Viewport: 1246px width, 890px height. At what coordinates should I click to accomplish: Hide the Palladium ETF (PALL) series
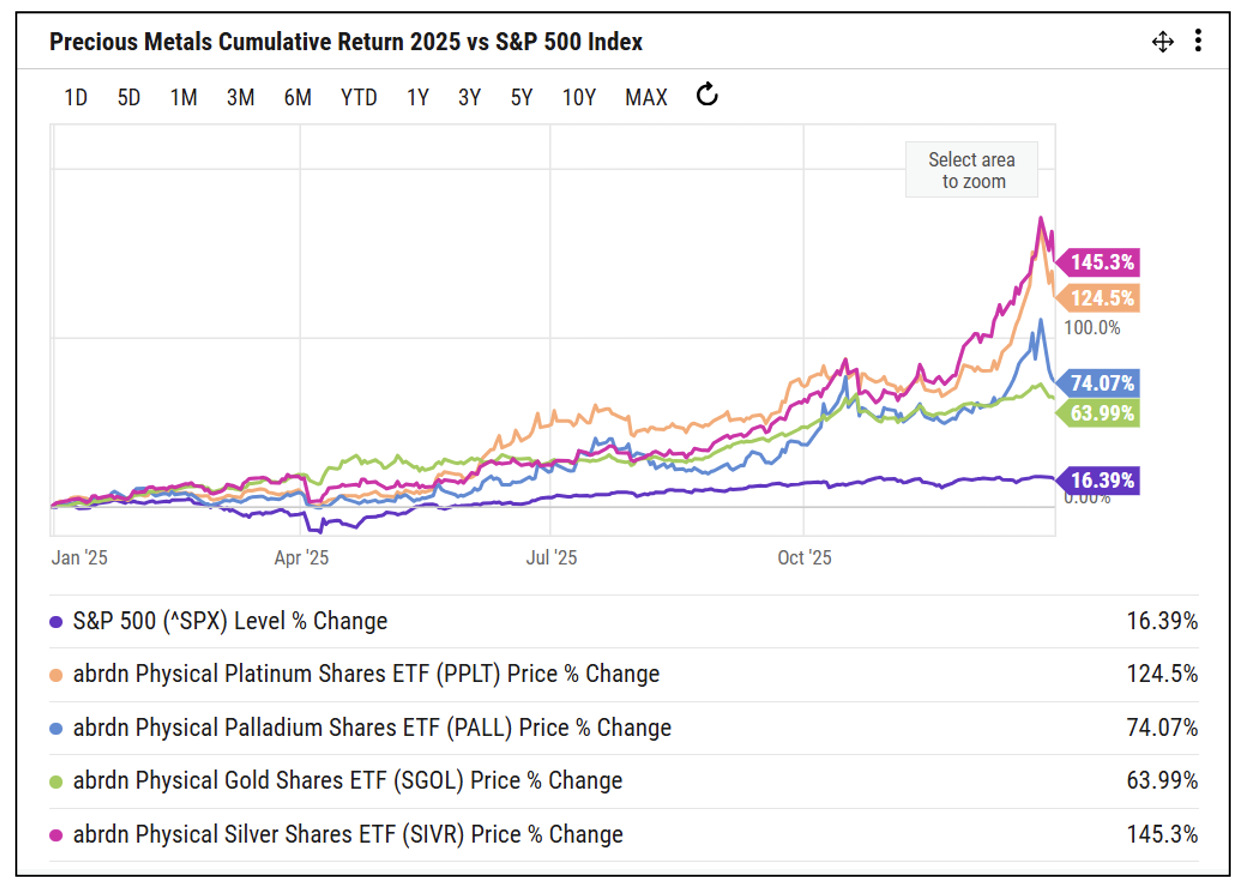372,728
